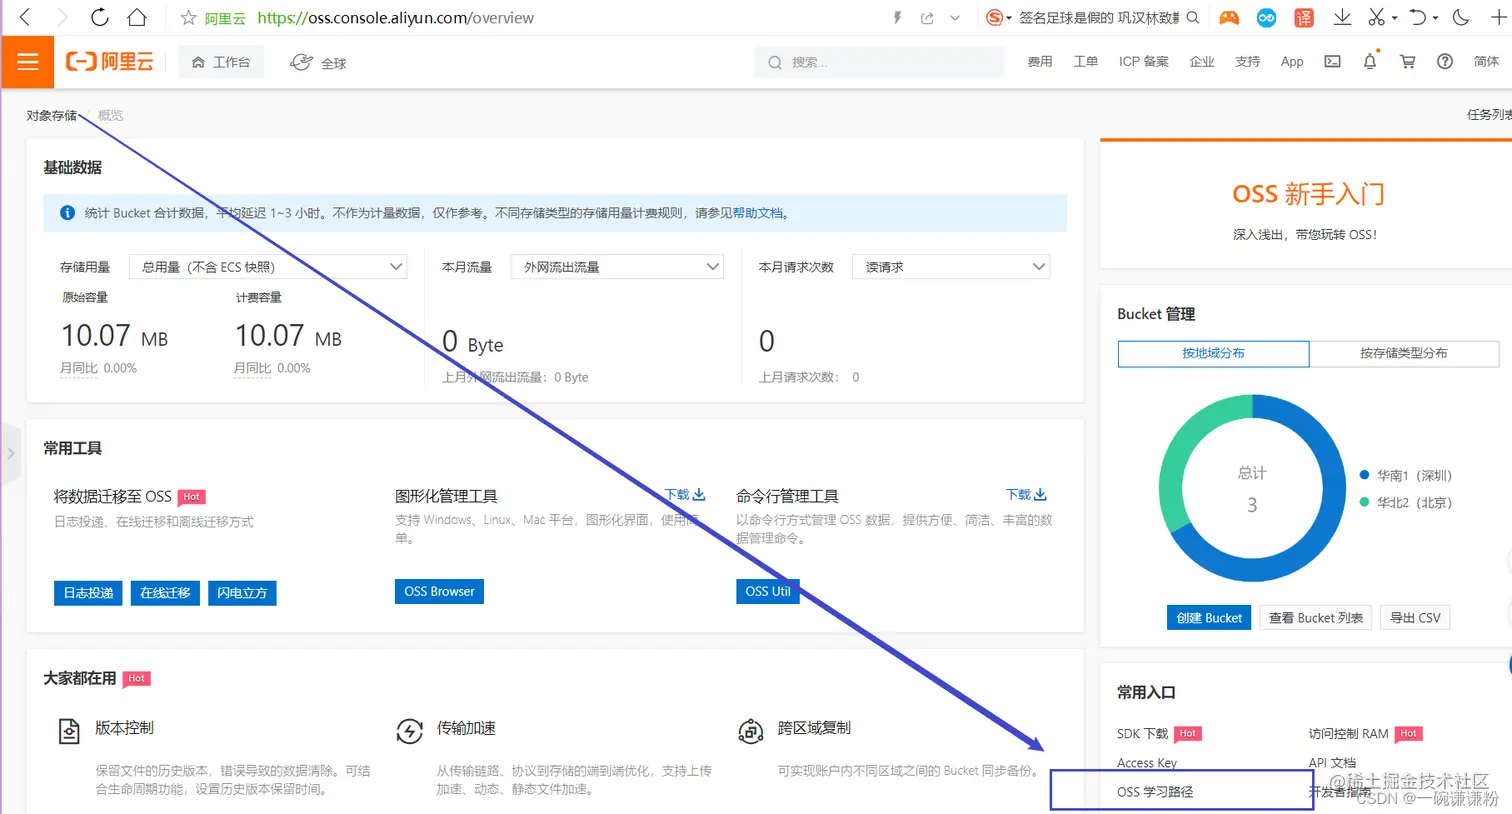Click the 传输加速 icon
1512x814 pixels.
click(410, 731)
